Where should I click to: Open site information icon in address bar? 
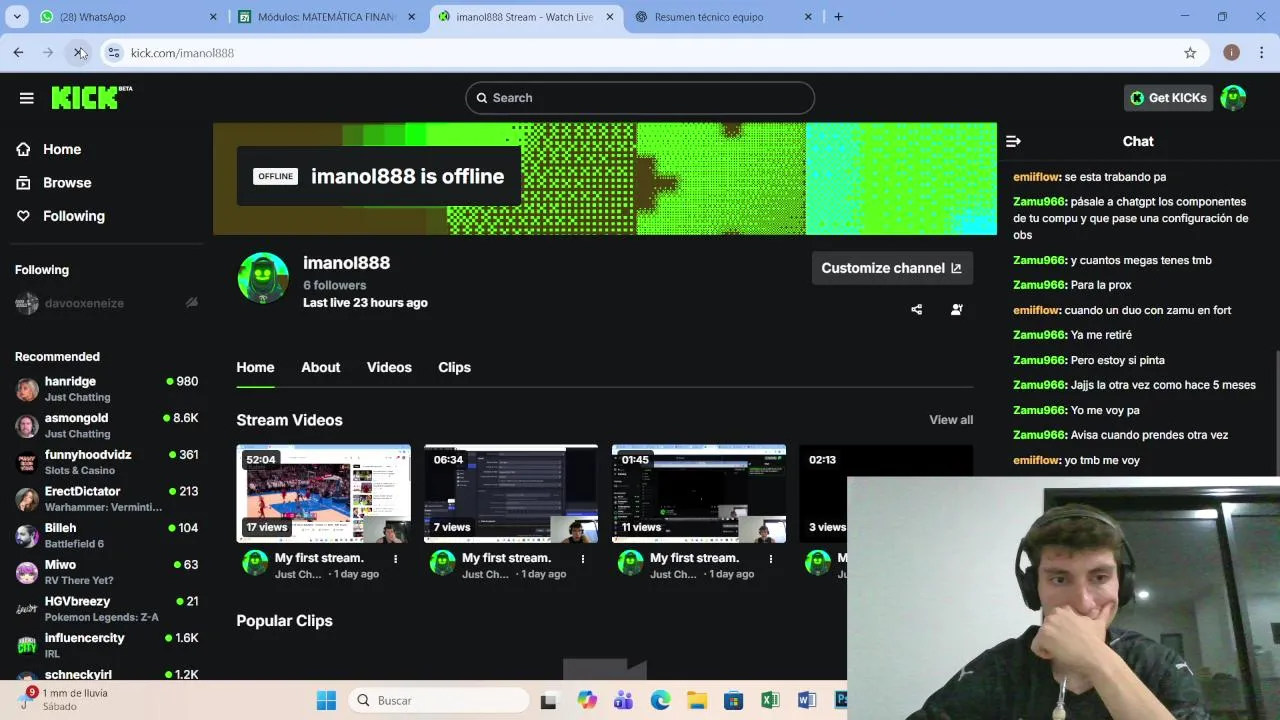[x=114, y=53]
